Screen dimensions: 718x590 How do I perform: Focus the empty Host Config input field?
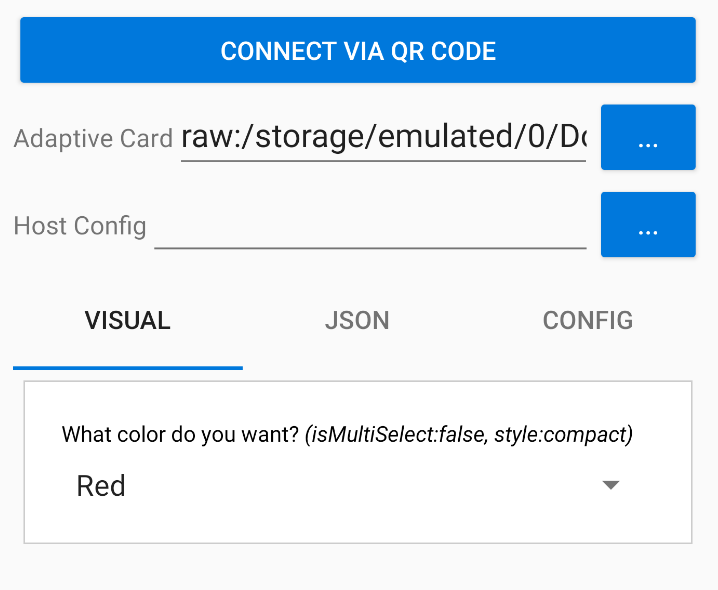370,225
